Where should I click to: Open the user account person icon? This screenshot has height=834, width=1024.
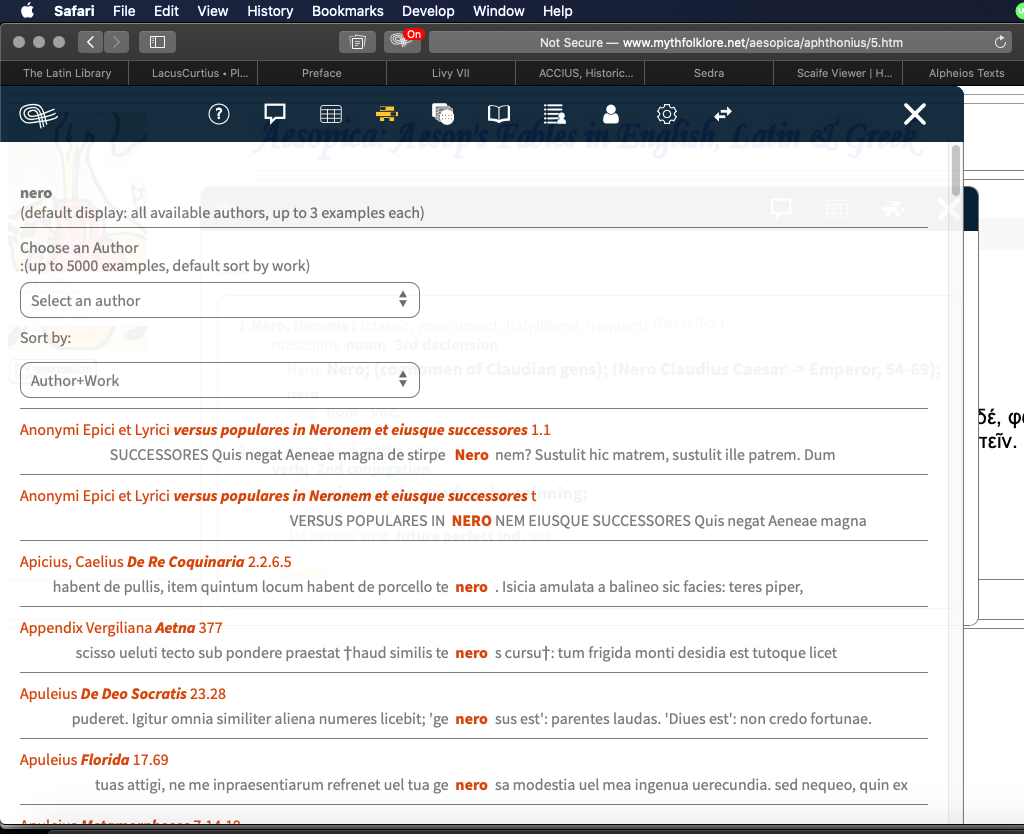[610, 114]
